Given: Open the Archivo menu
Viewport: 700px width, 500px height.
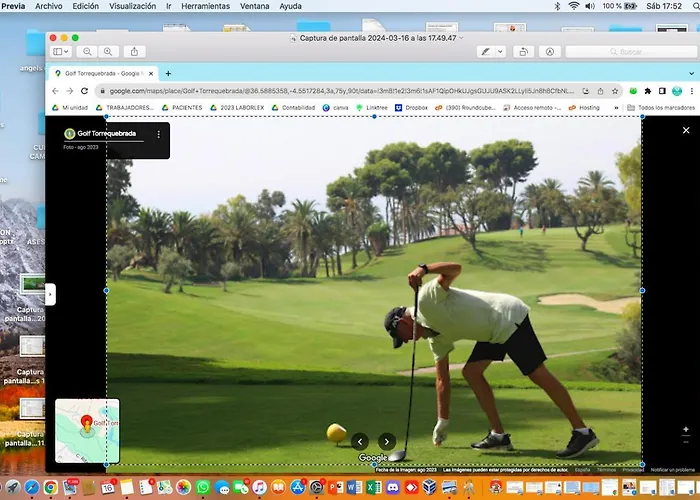Looking at the screenshot, I should pos(49,6).
